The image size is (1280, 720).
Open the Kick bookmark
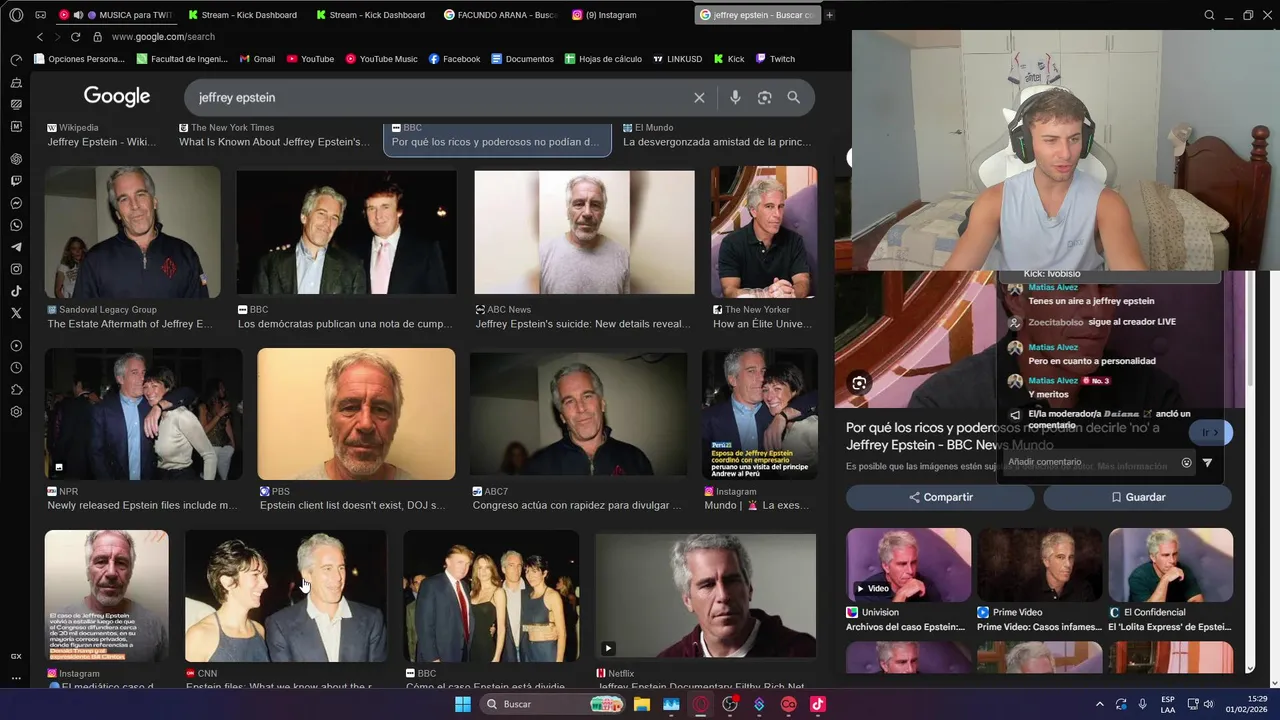tap(728, 59)
